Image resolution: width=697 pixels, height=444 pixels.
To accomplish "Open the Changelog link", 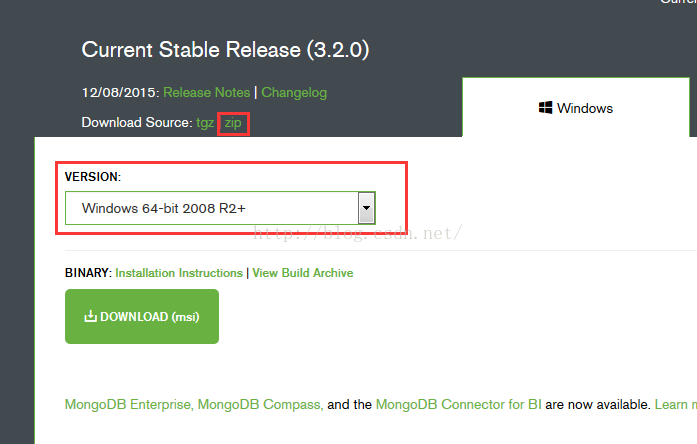I will (294, 92).
